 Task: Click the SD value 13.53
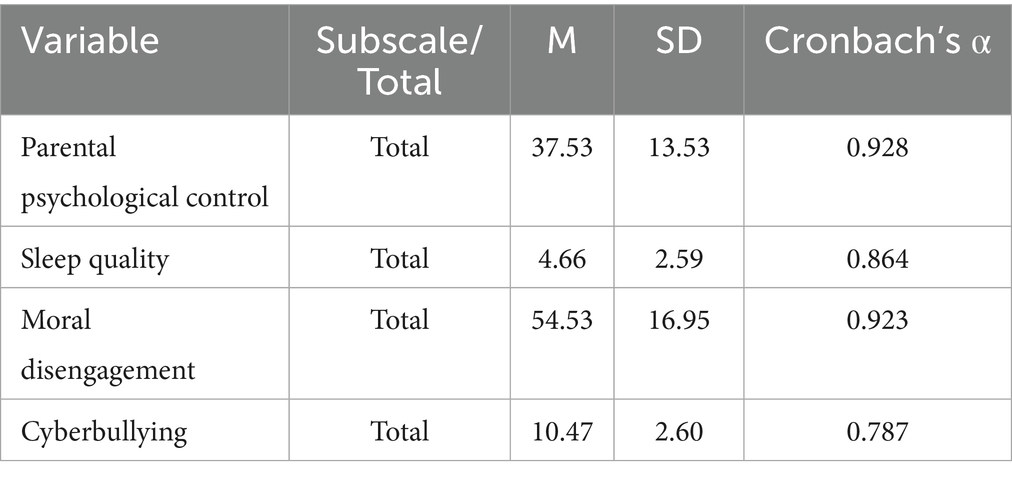coord(678,148)
